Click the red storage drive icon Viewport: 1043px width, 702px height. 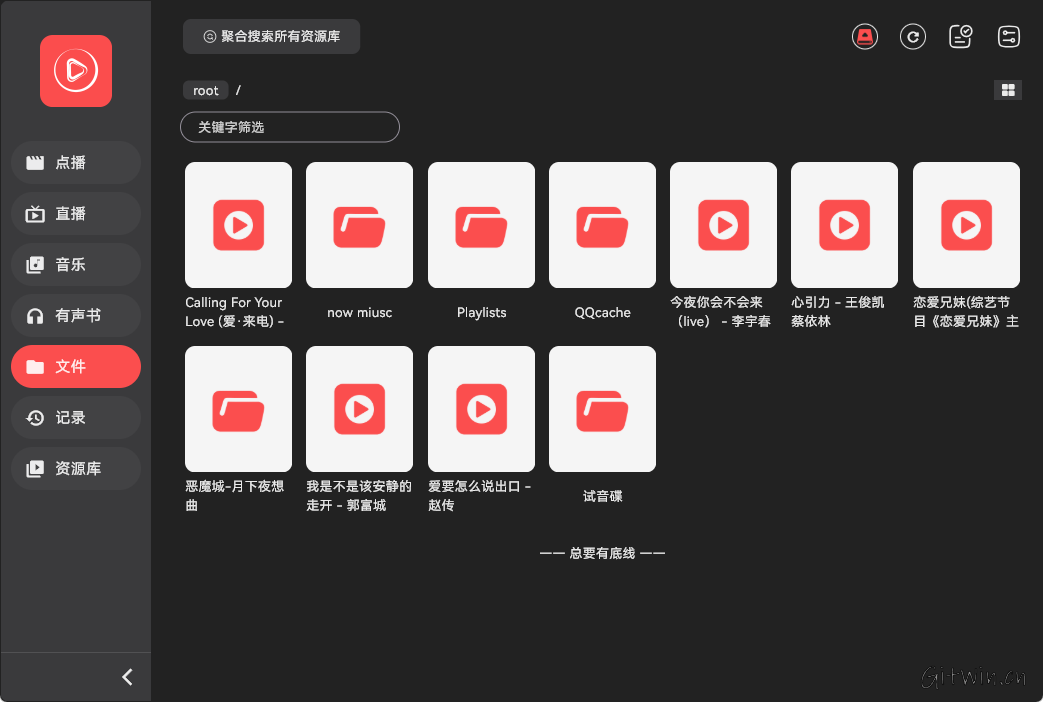(x=864, y=36)
